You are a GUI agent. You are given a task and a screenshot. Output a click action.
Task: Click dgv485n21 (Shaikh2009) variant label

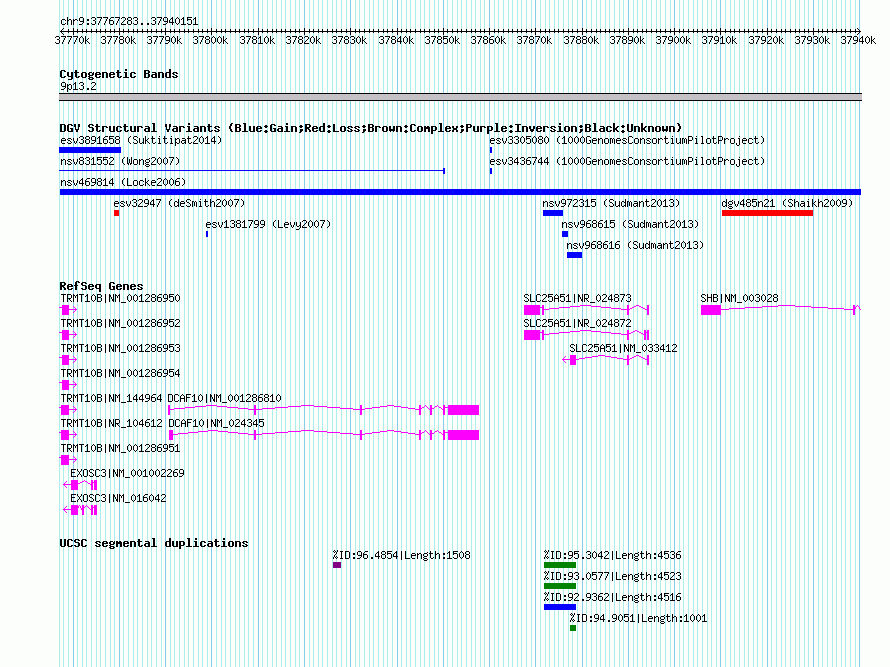(x=787, y=203)
